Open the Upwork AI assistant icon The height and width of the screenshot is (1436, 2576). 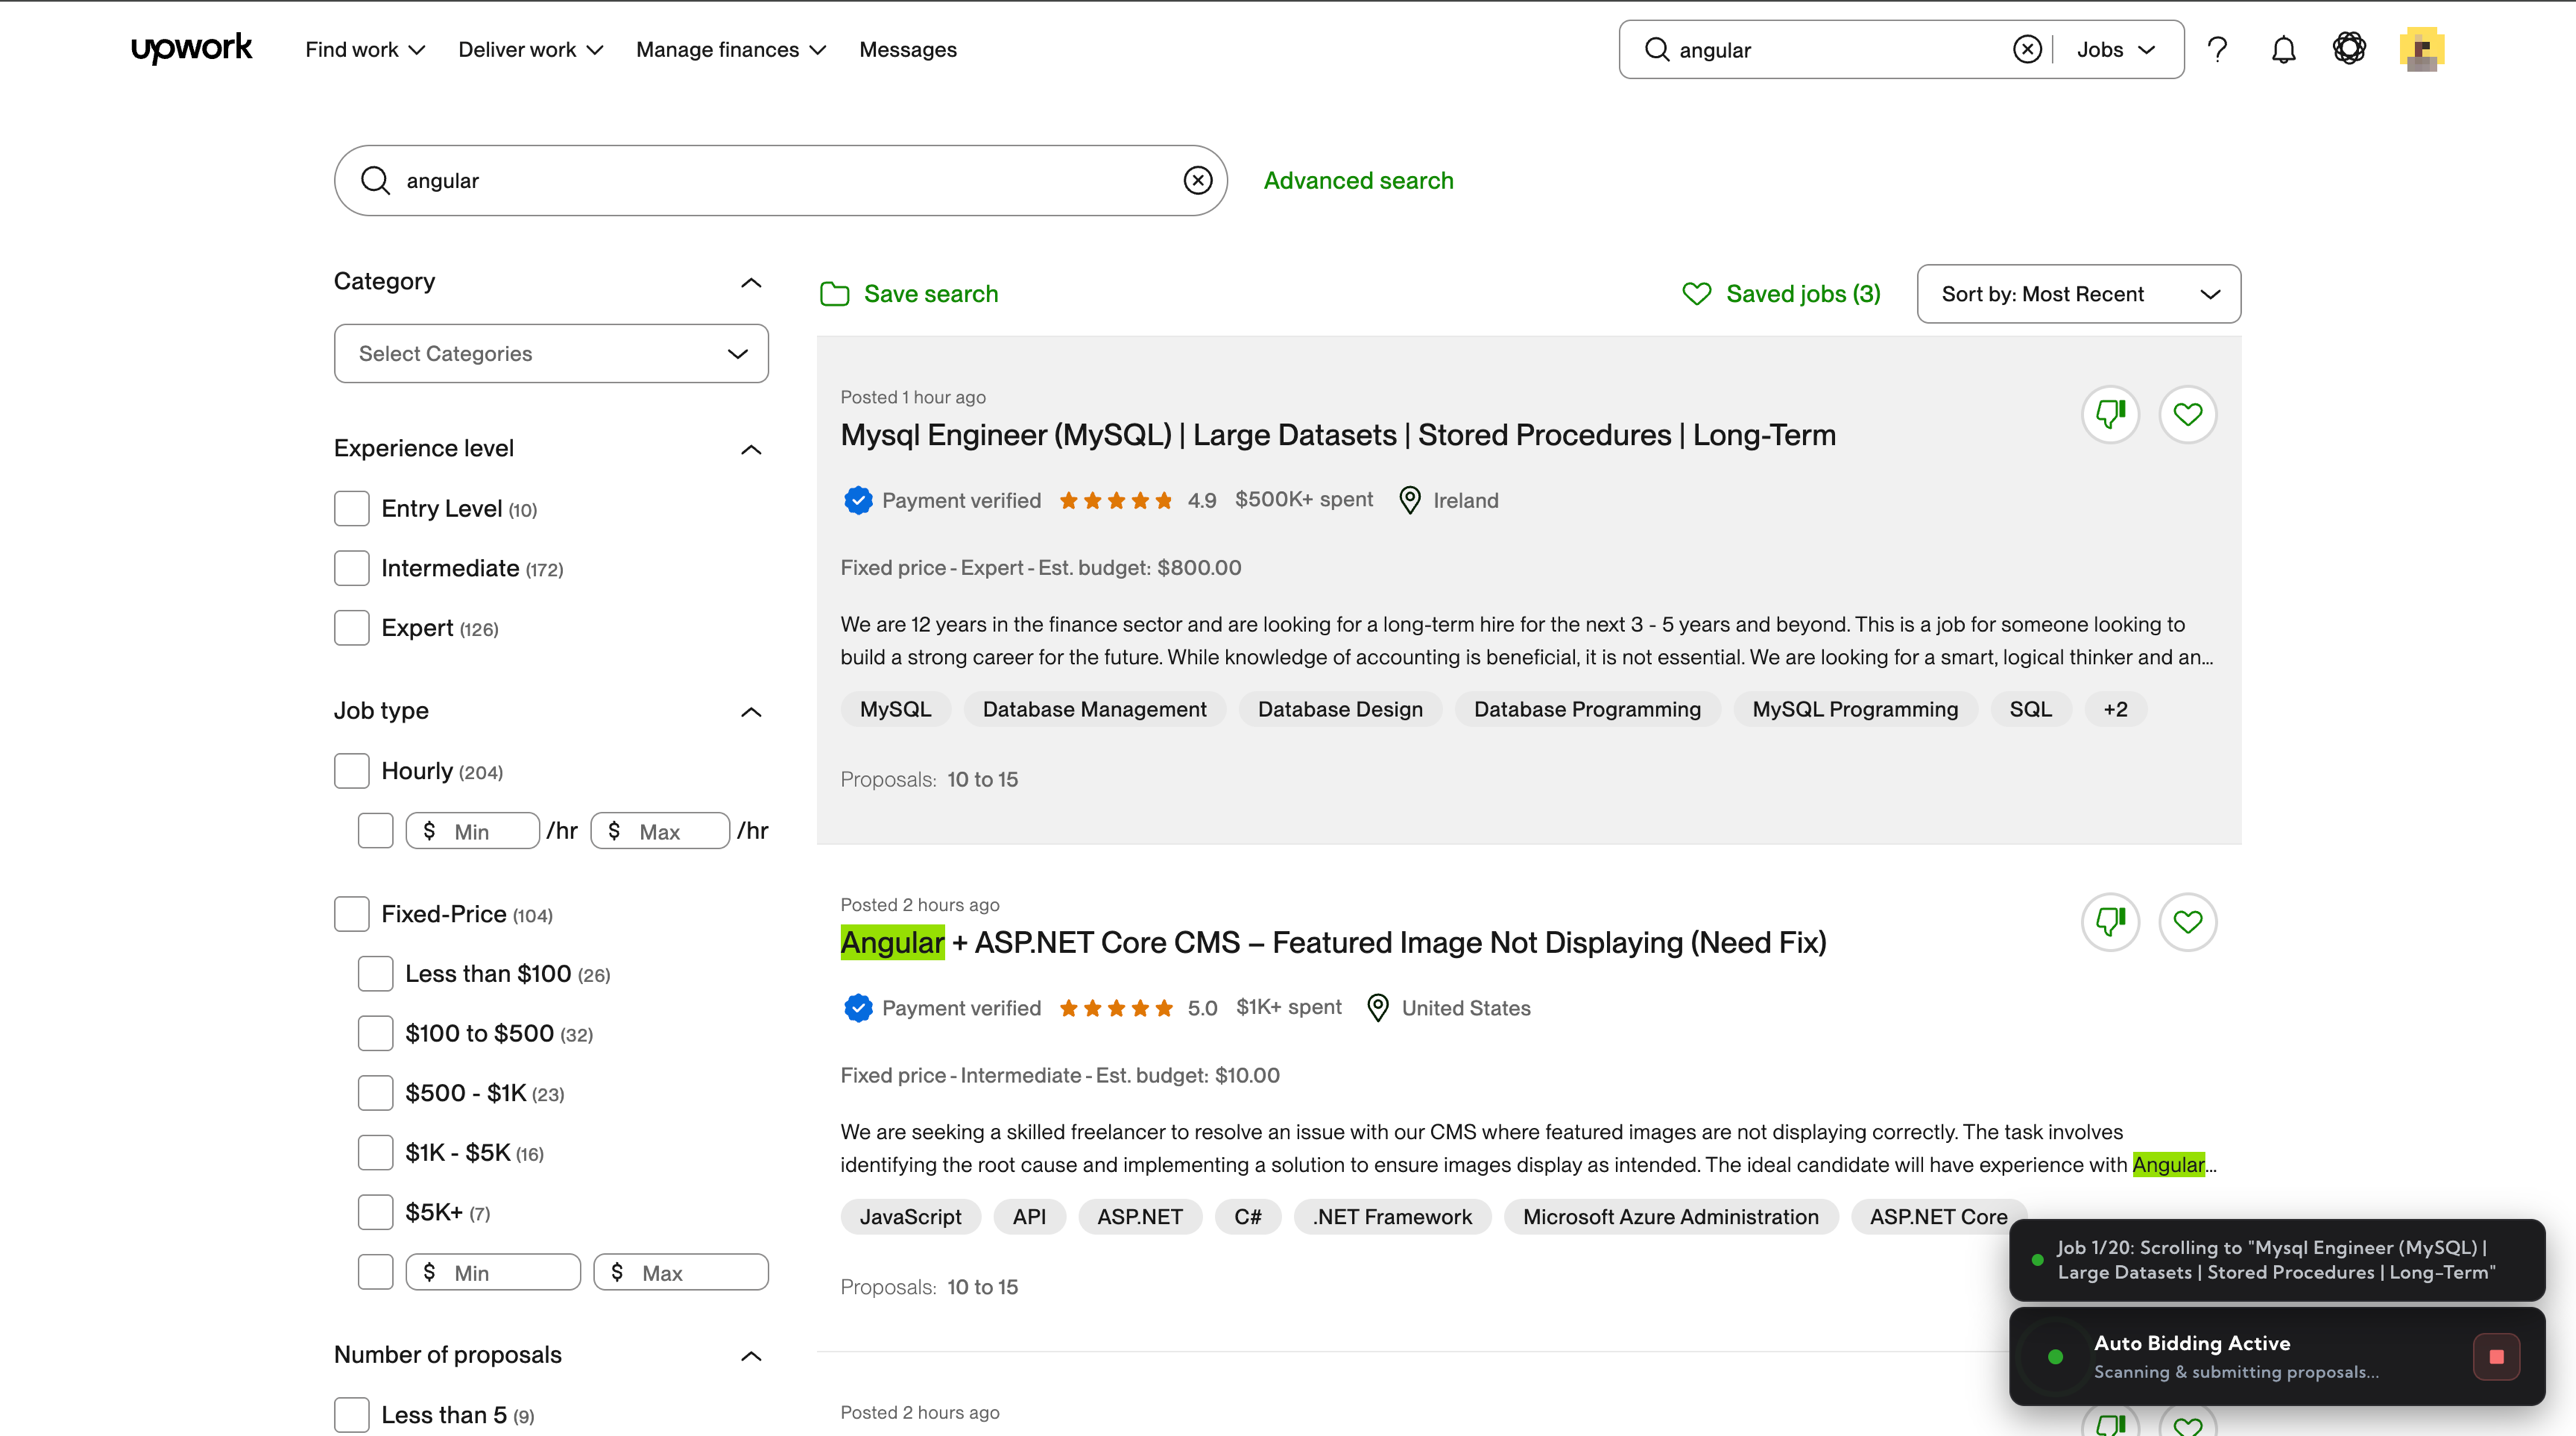coord(2349,48)
